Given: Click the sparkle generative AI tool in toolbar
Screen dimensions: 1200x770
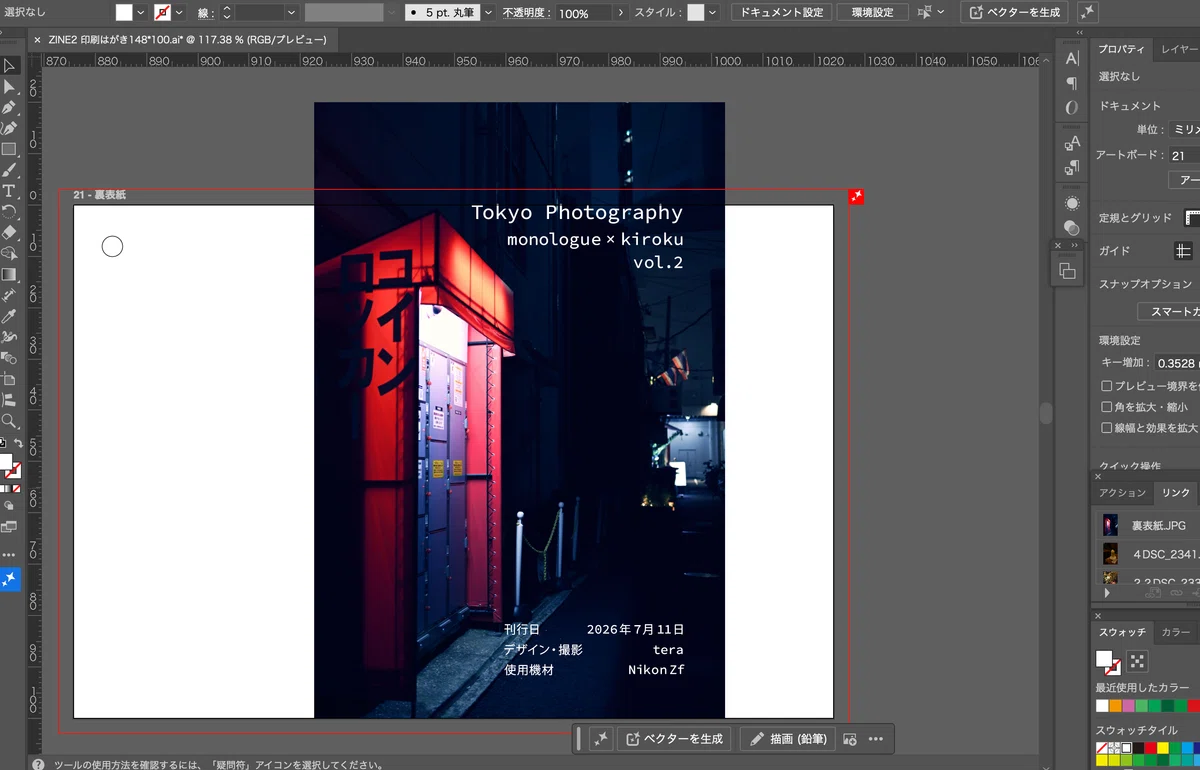Looking at the screenshot, I should [x=9, y=579].
